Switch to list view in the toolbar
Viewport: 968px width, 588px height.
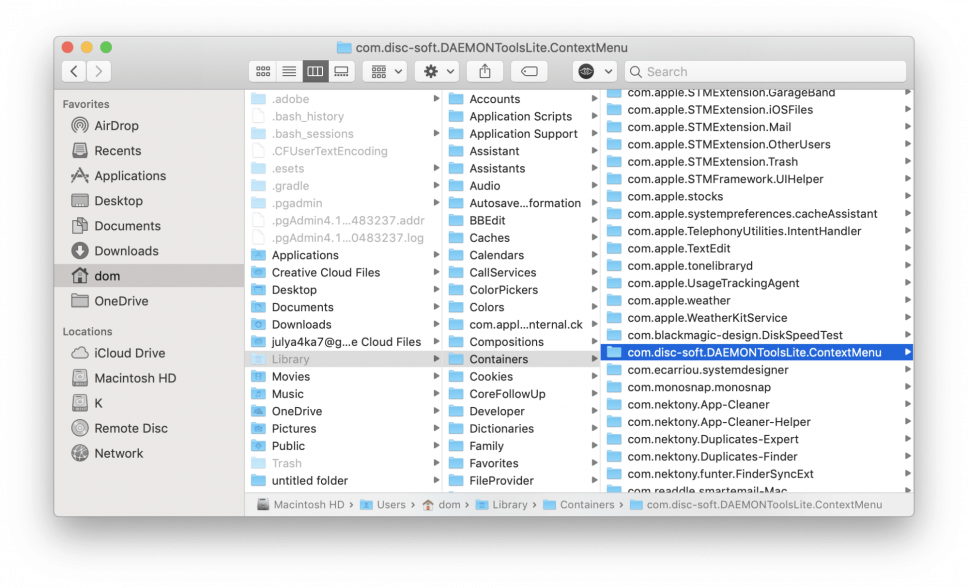[289, 71]
